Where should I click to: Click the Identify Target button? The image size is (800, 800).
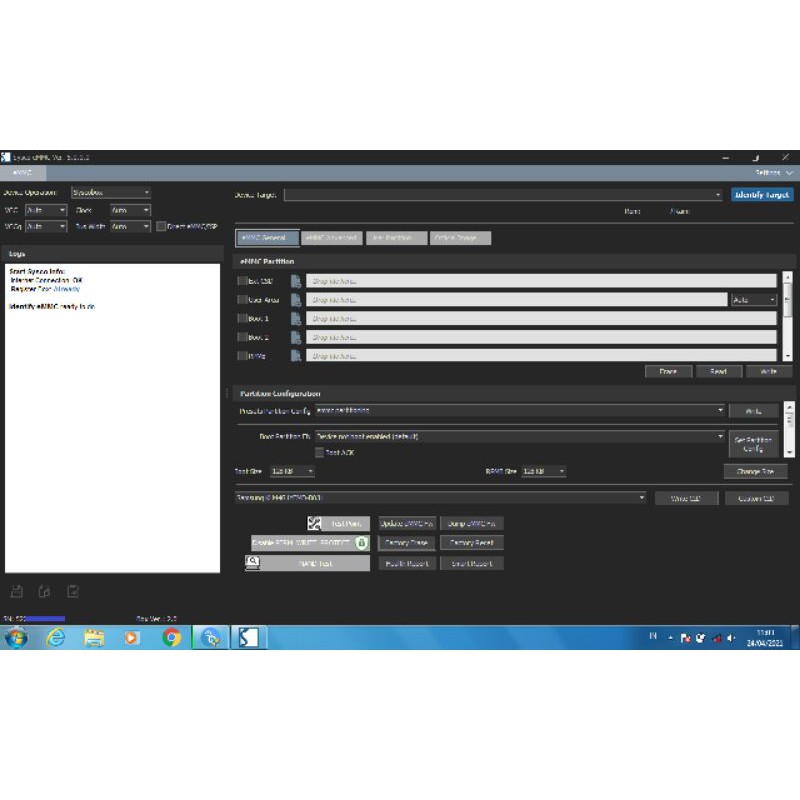[762, 195]
